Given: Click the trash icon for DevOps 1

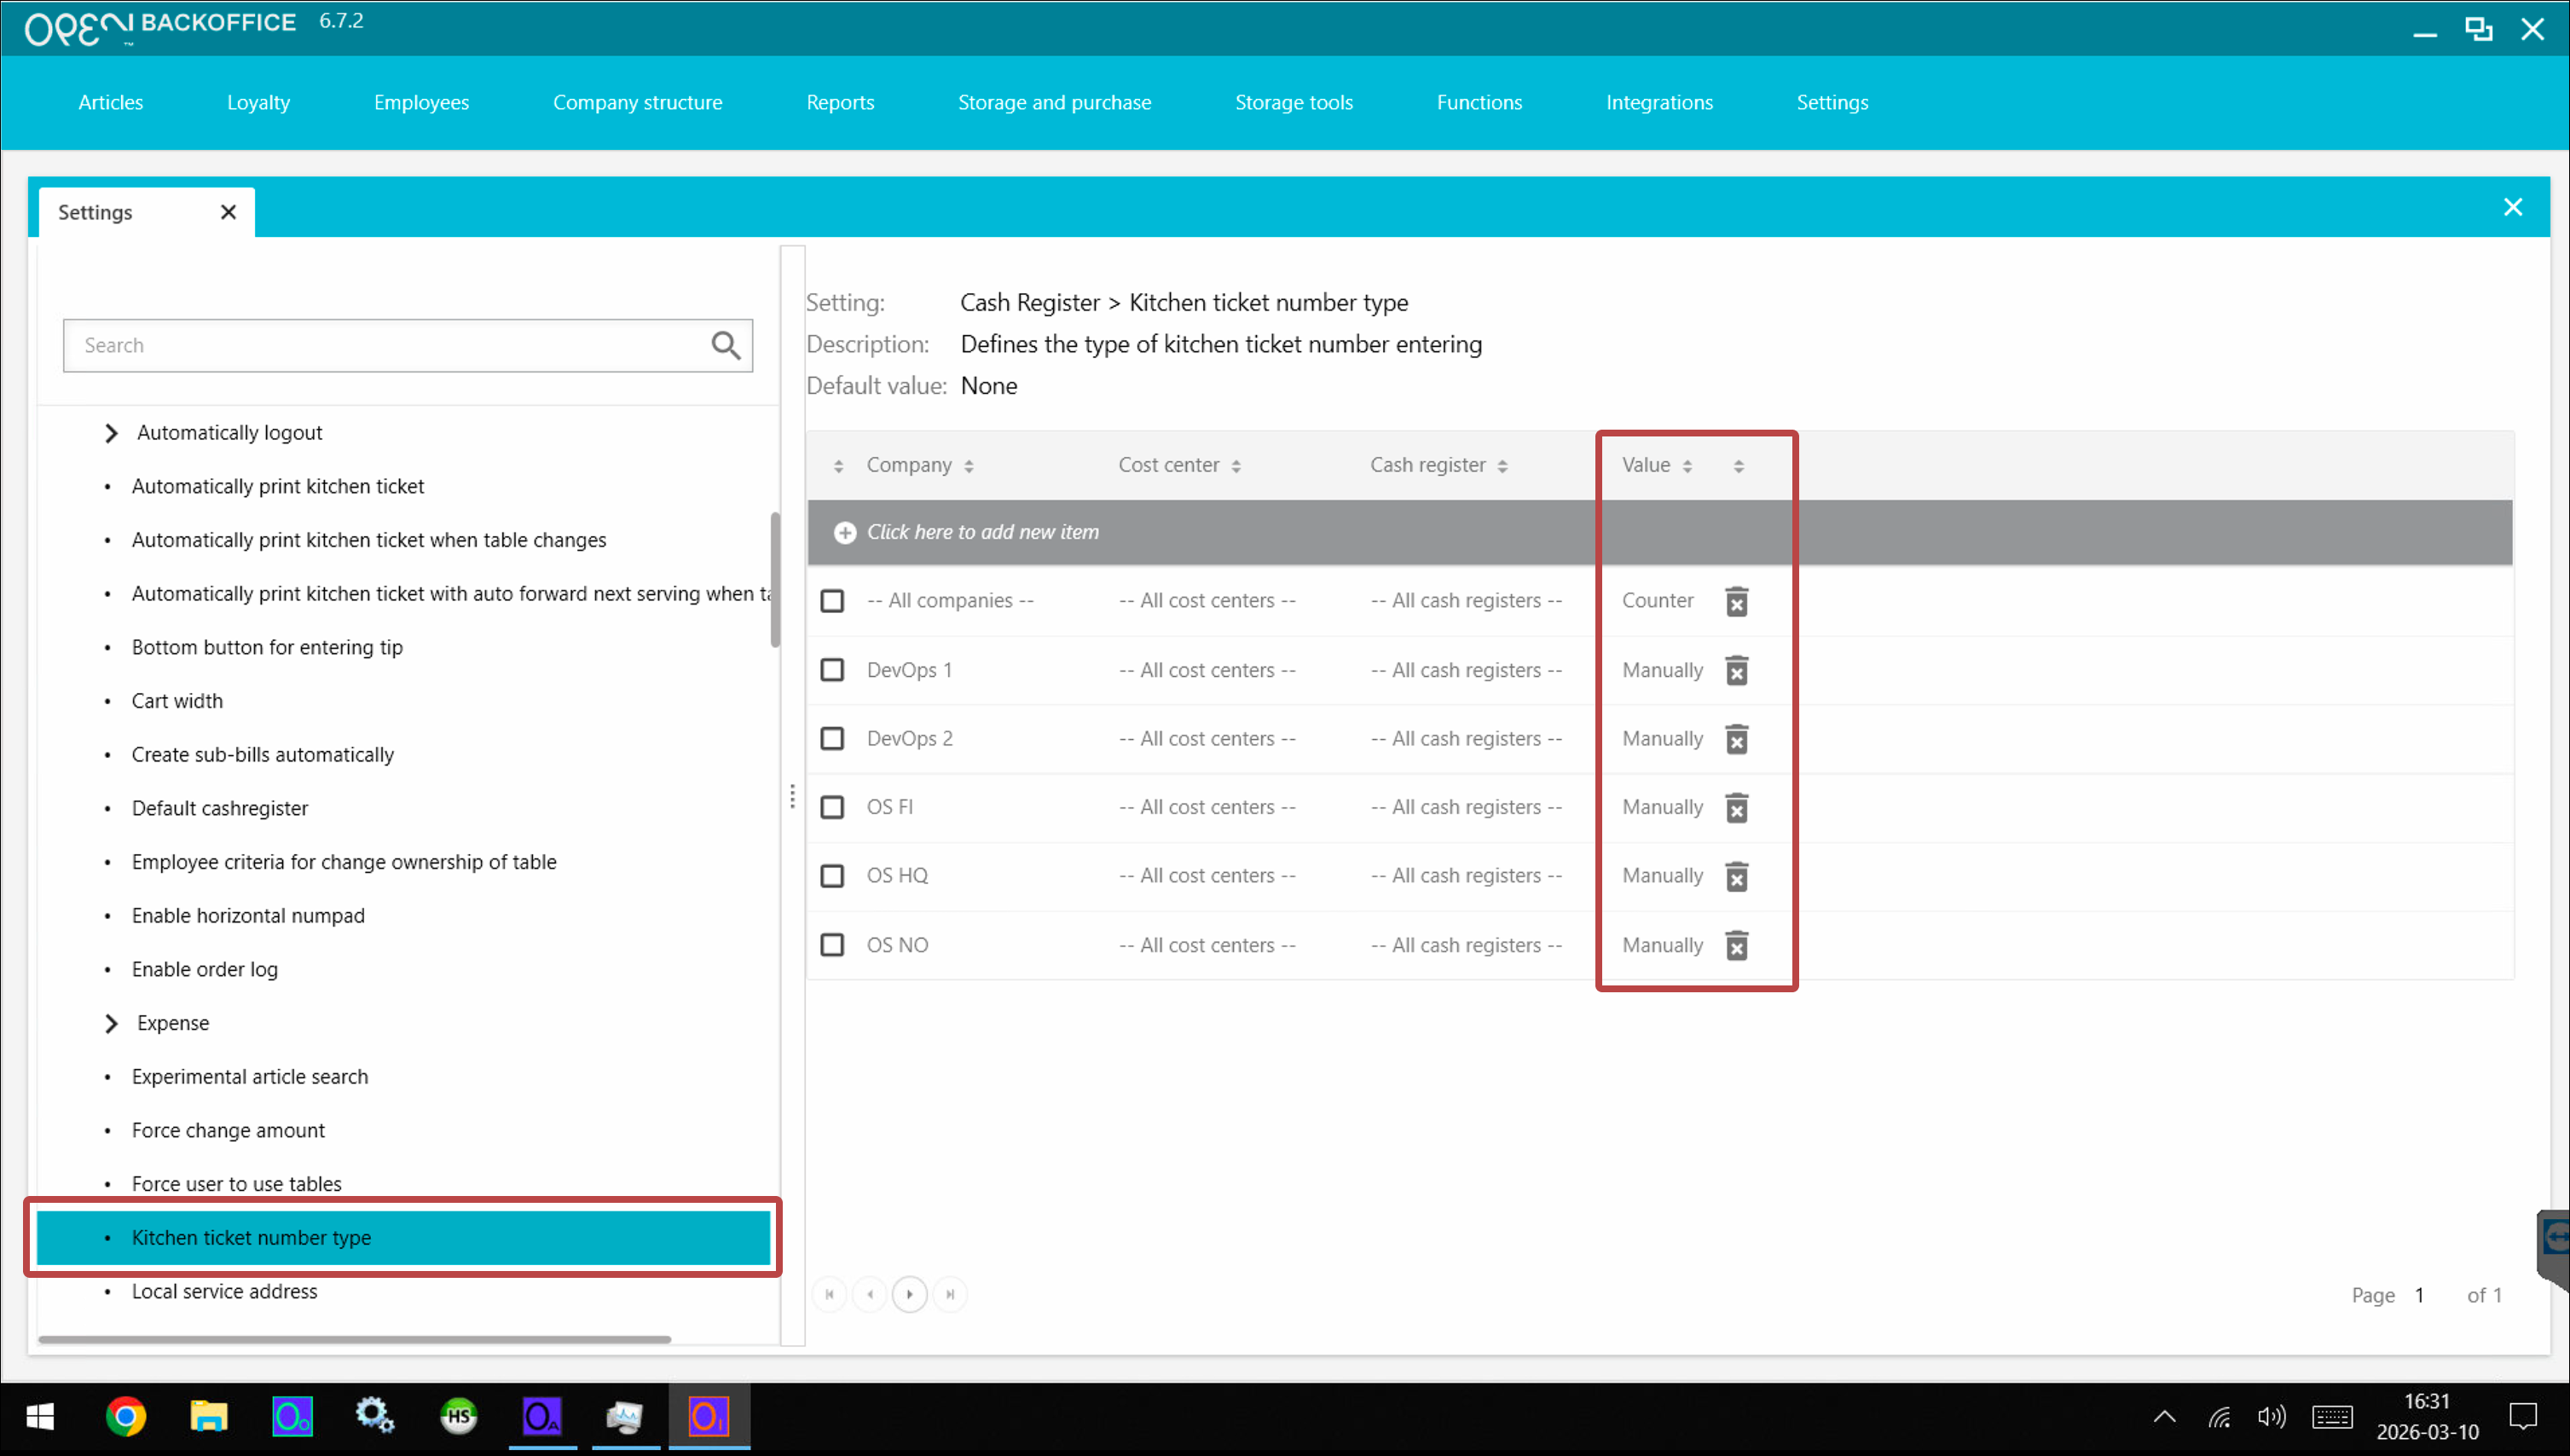Looking at the screenshot, I should coord(1736,670).
